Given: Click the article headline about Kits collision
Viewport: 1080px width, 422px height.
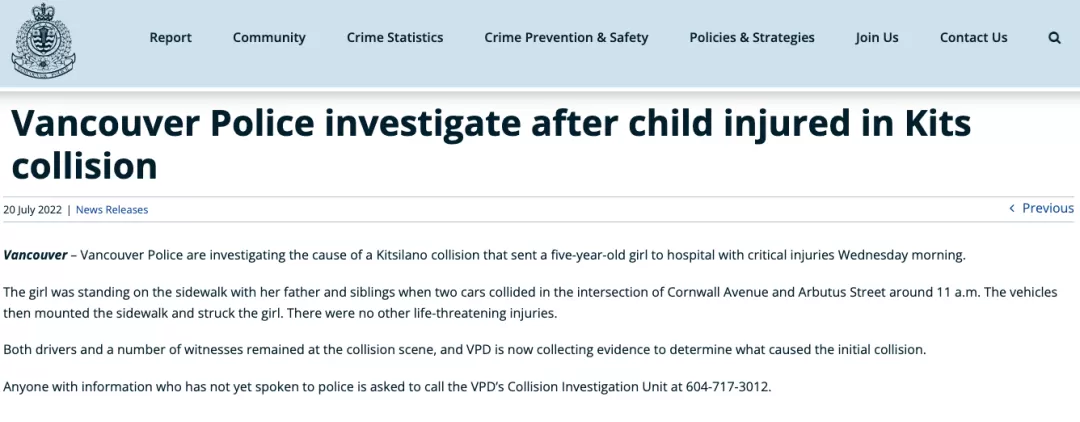Looking at the screenshot, I should [x=491, y=145].
